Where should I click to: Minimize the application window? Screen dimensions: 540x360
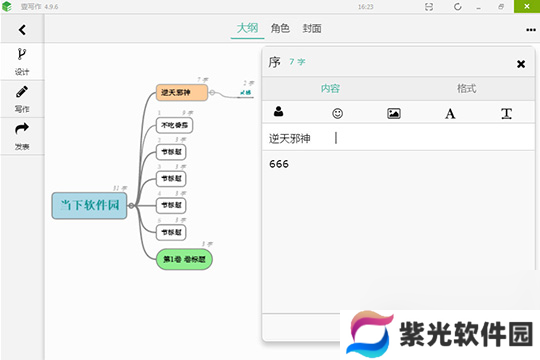[x=478, y=7]
